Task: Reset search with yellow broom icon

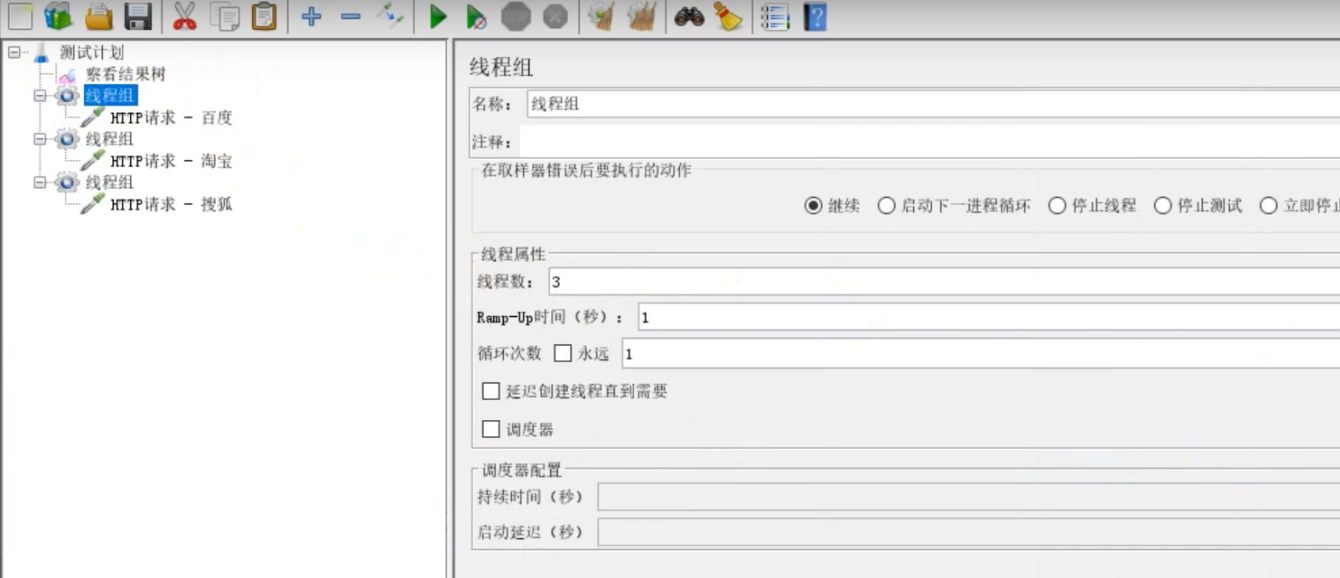Action: pyautogui.click(x=728, y=15)
